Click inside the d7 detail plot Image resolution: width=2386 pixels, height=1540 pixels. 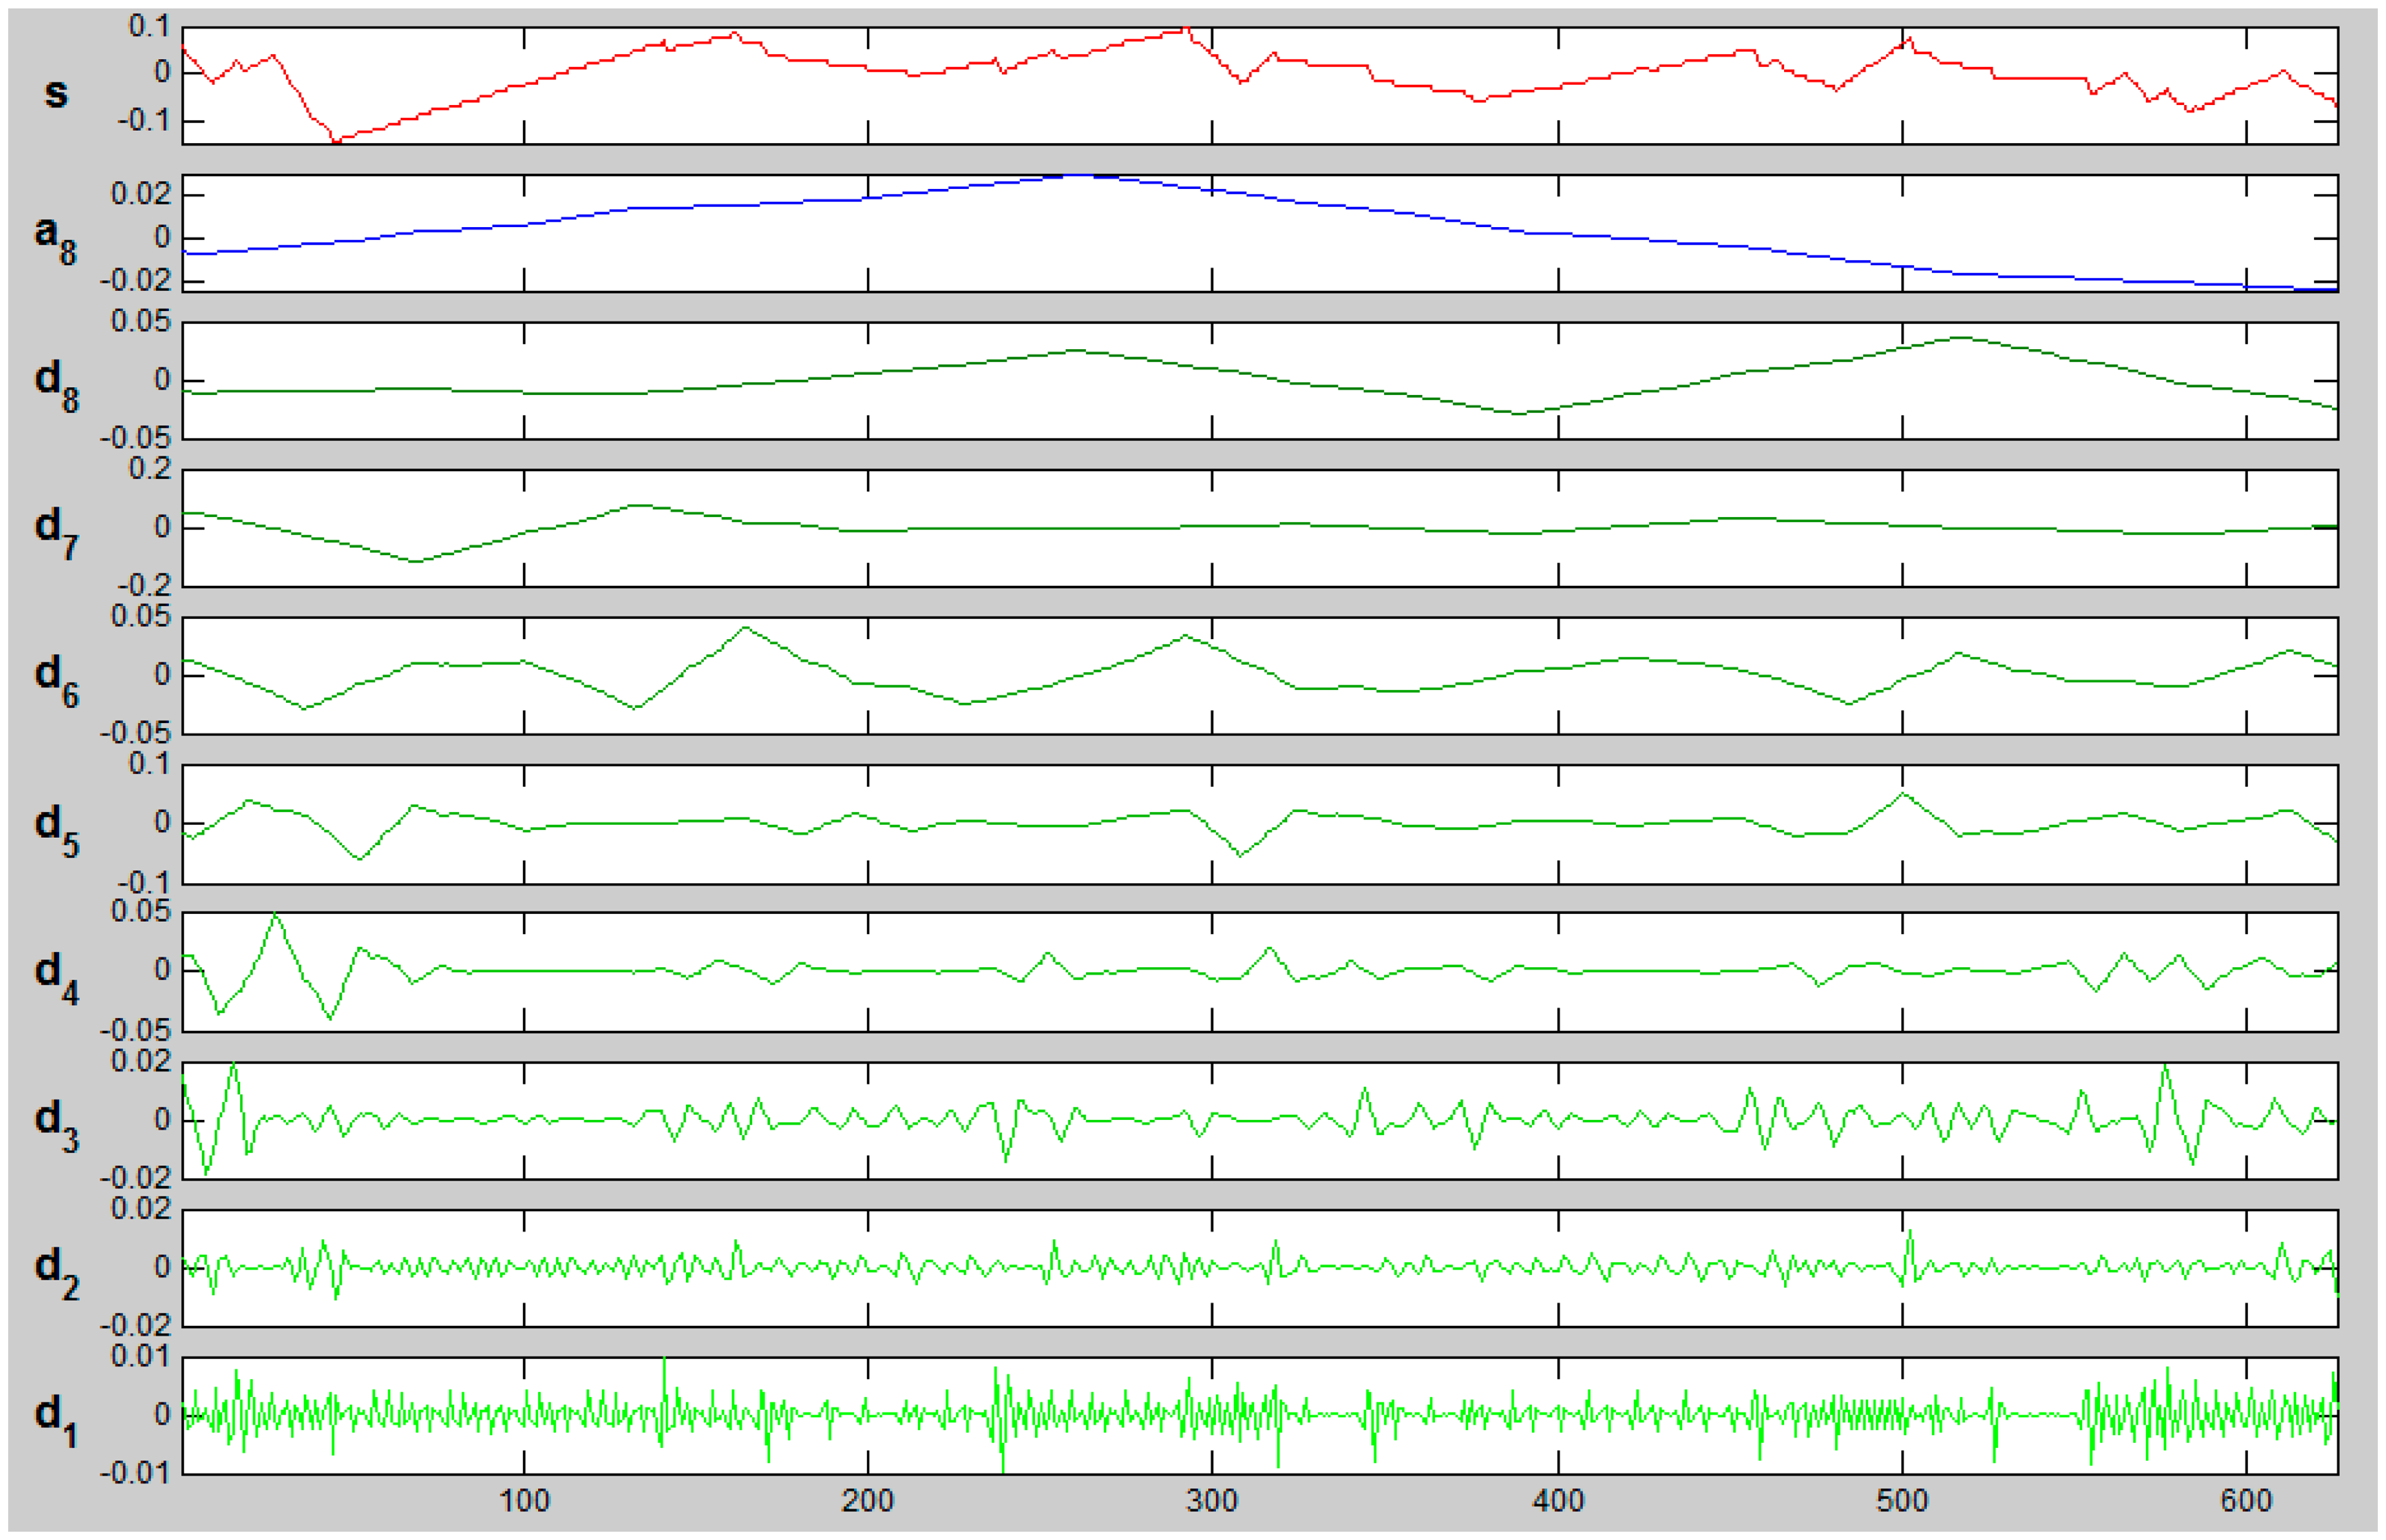coord(1260,528)
